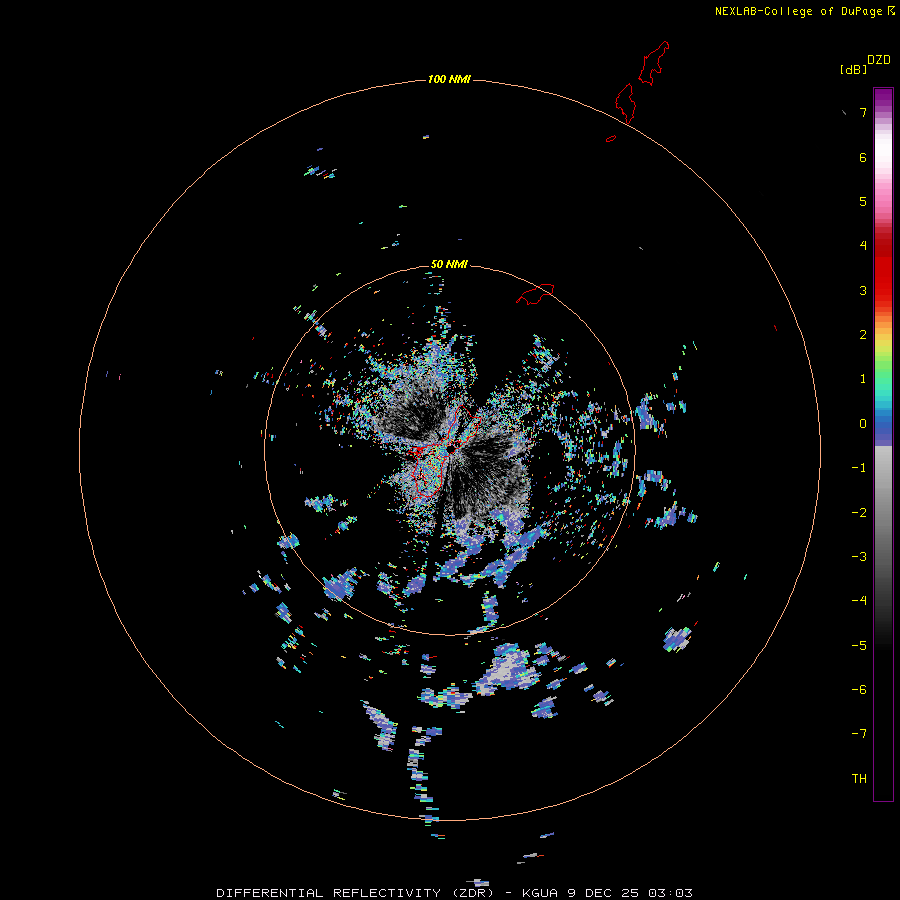Viewport: 900px width, 900px height.
Task: Click the radar site center dot
Action: (x=451, y=449)
